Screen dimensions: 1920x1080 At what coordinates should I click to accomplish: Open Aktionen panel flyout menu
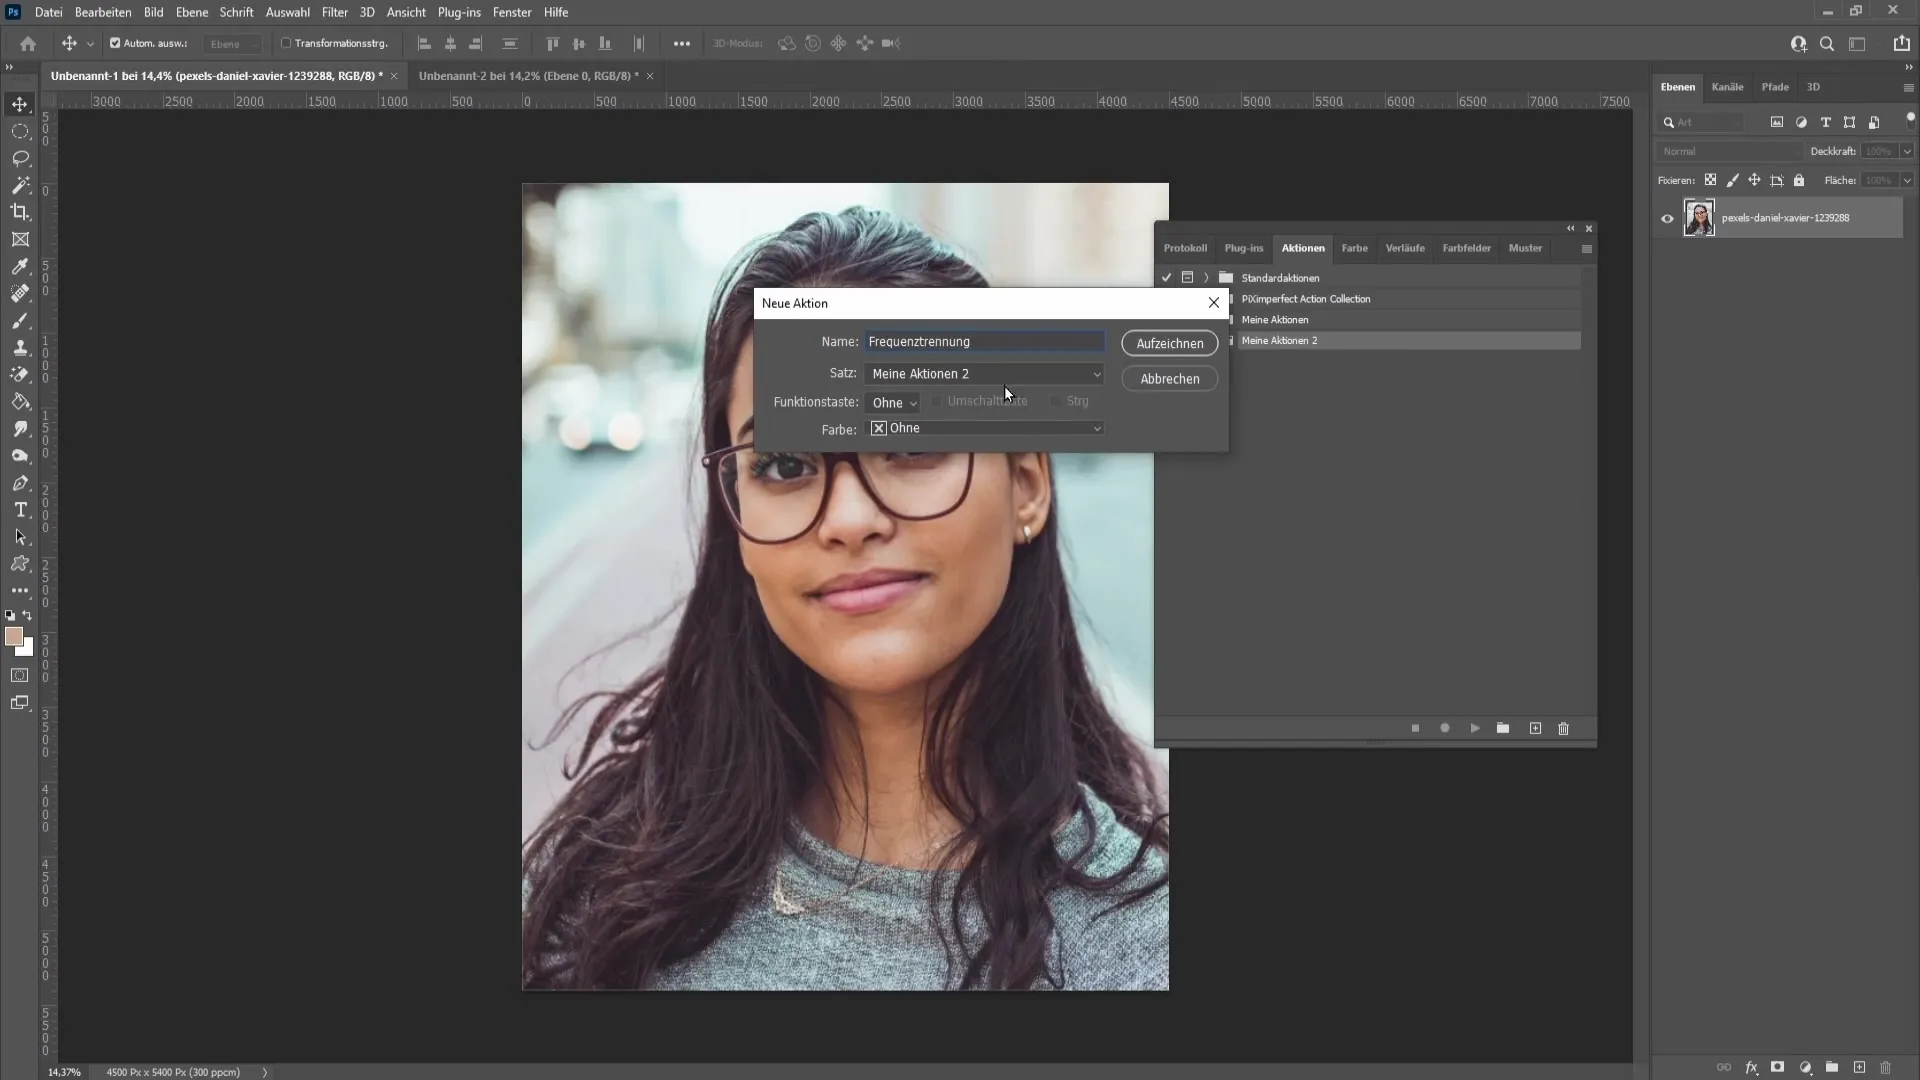point(1587,249)
